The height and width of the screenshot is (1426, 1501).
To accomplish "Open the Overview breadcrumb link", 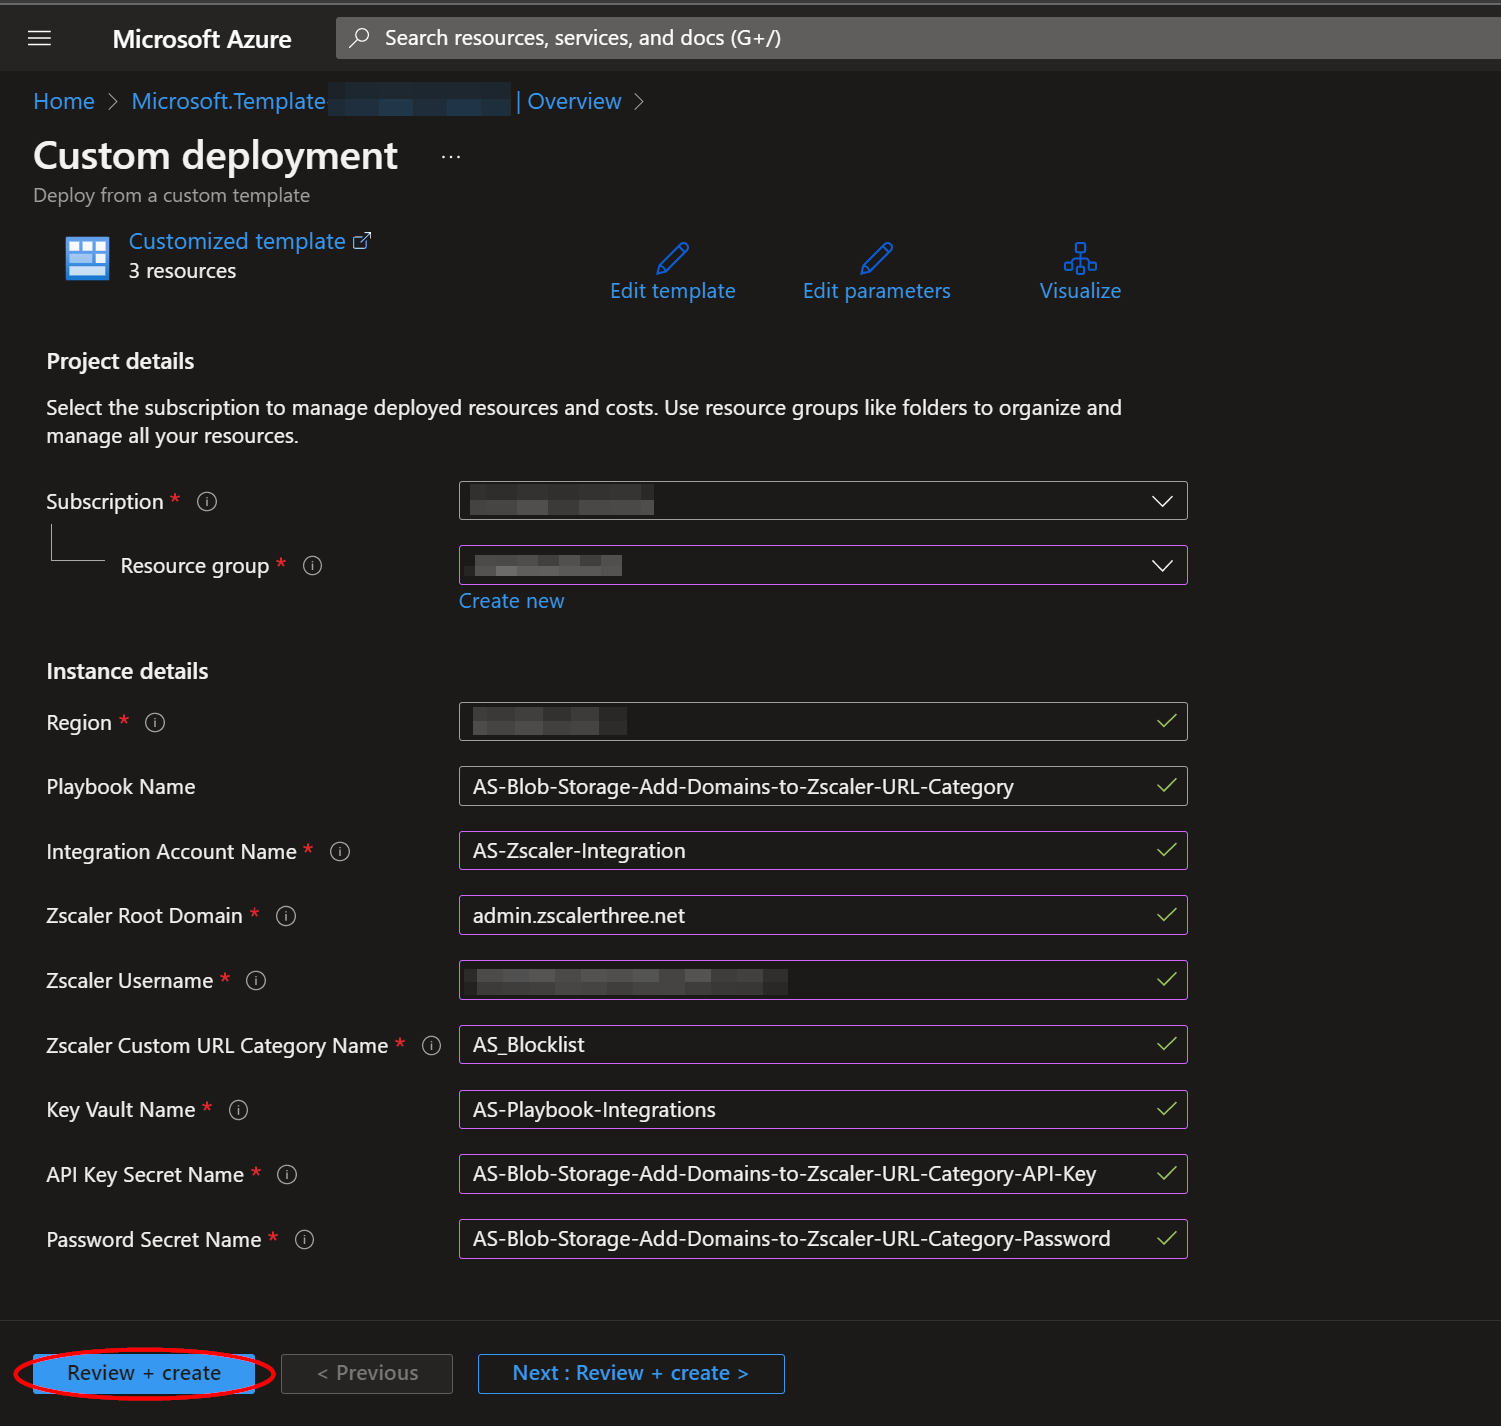I will coord(574,101).
